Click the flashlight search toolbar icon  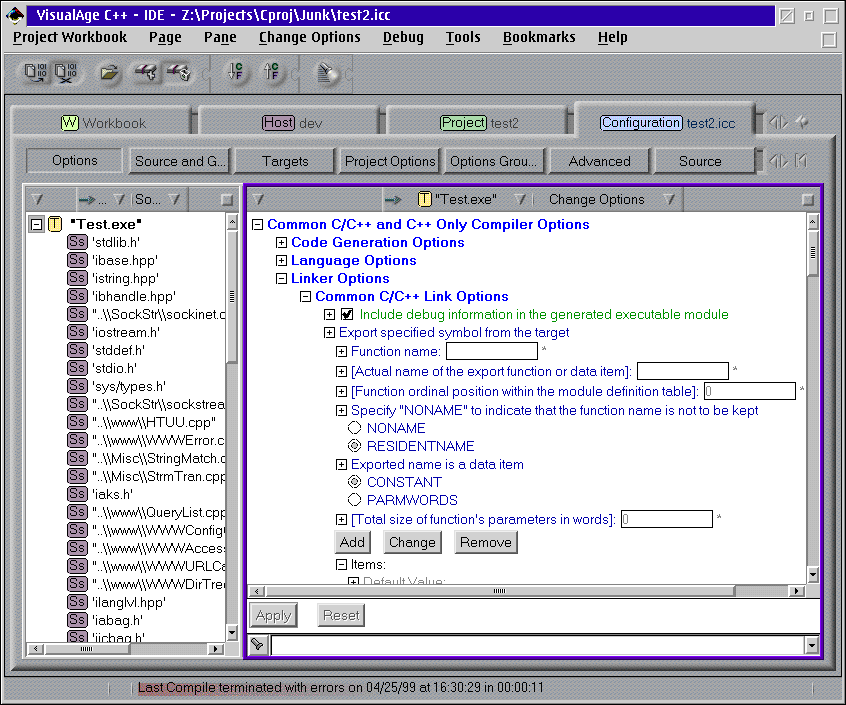[327, 73]
